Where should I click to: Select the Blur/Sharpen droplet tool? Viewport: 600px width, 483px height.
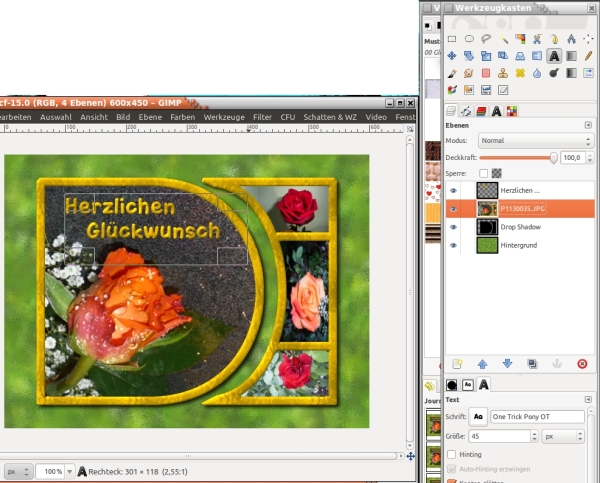[x=537, y=73]
